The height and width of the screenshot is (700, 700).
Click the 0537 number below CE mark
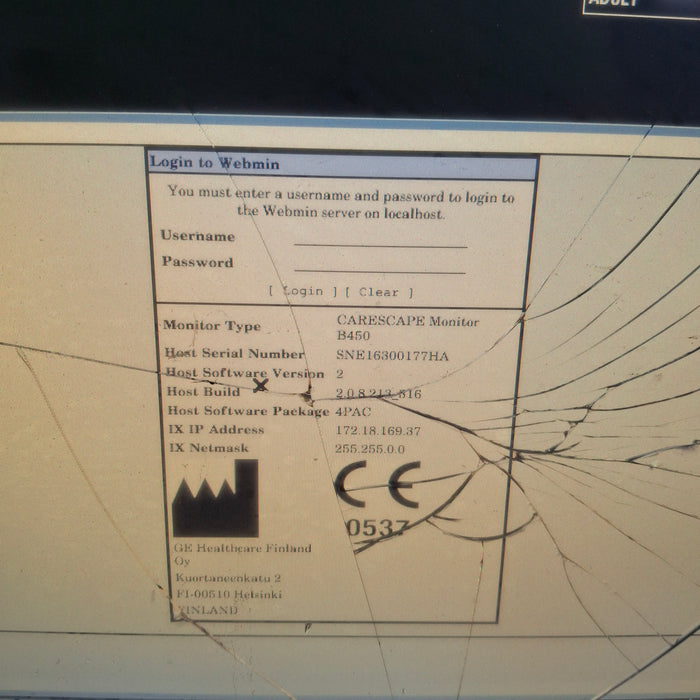tap(376, 528)
